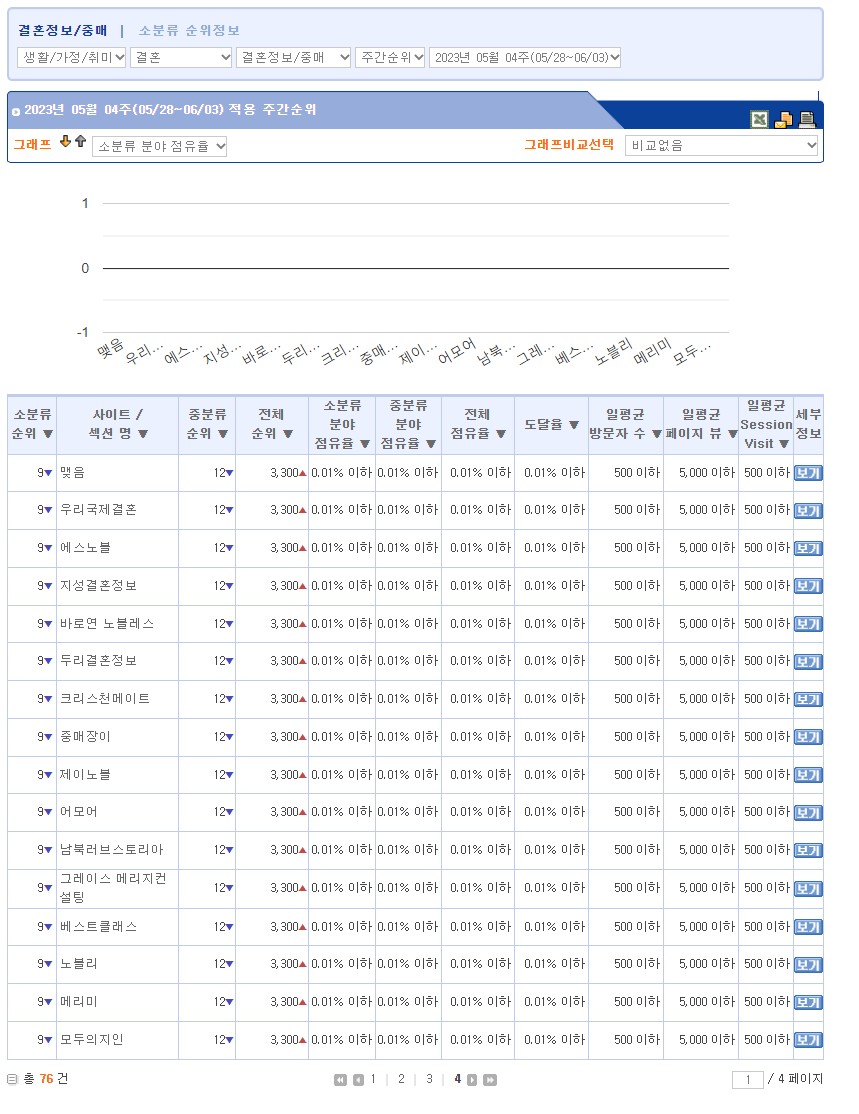Image resolution: width=859 pixels, height=1114 pixels.
Task: Sort by the 도달율 column header
Action: point(552,424)
